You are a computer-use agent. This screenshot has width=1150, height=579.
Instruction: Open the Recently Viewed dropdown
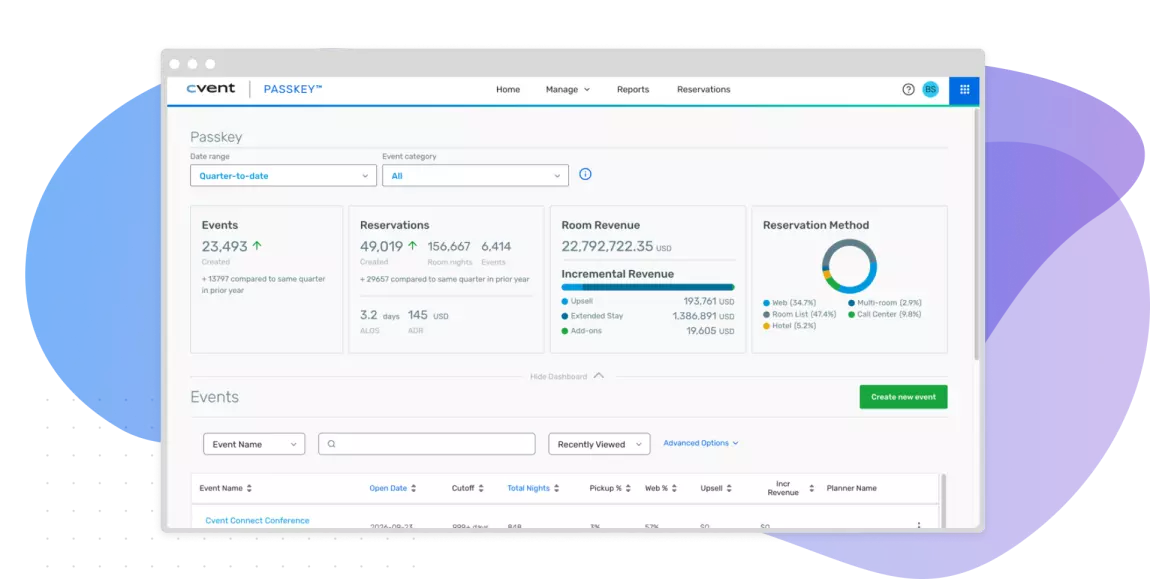[x=599, y=443]
